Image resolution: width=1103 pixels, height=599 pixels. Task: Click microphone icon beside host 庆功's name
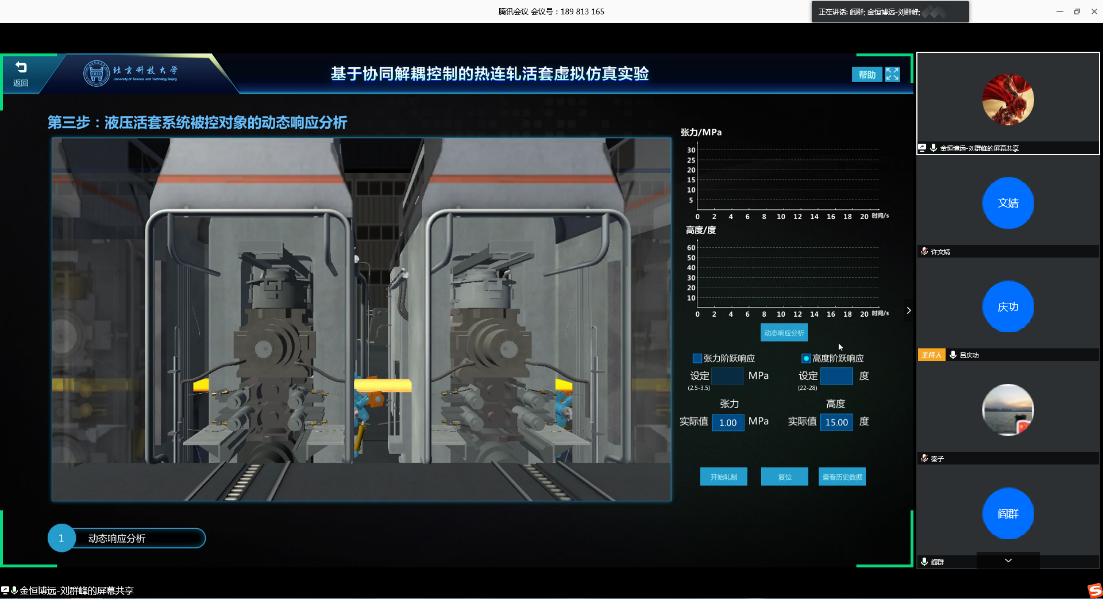[953, 355]
